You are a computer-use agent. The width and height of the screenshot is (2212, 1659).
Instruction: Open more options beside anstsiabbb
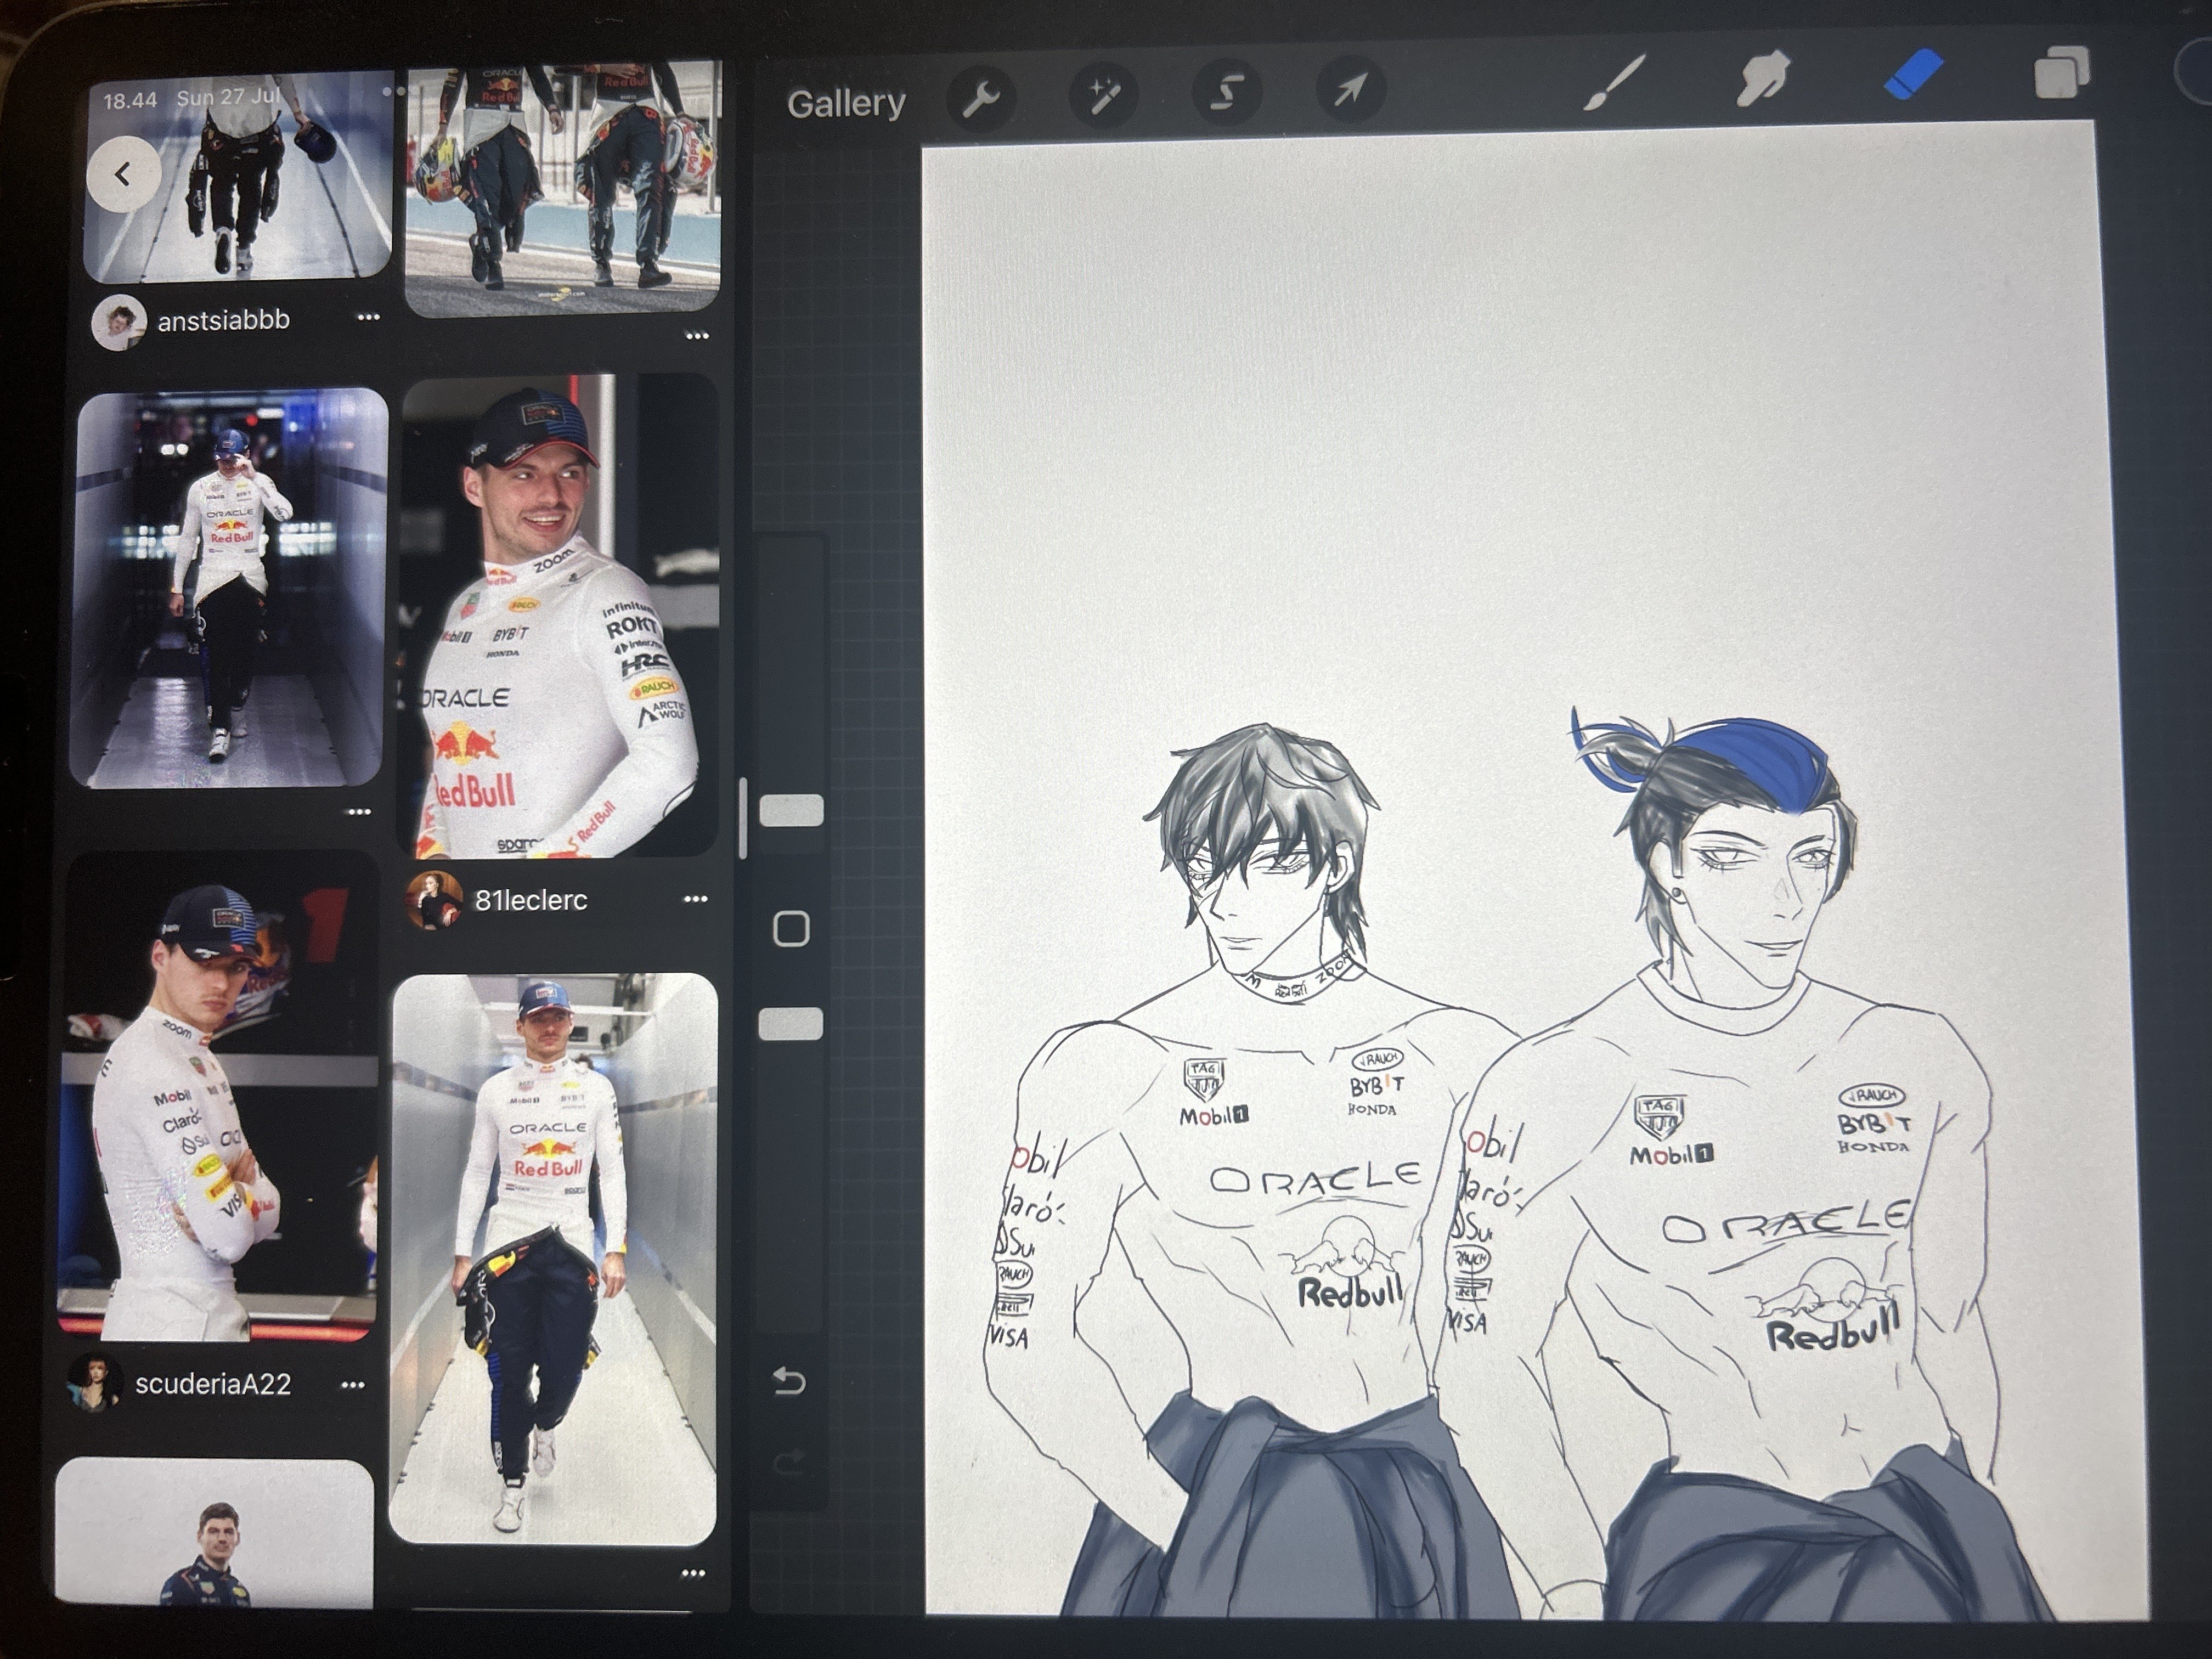[x=369, y=317]
